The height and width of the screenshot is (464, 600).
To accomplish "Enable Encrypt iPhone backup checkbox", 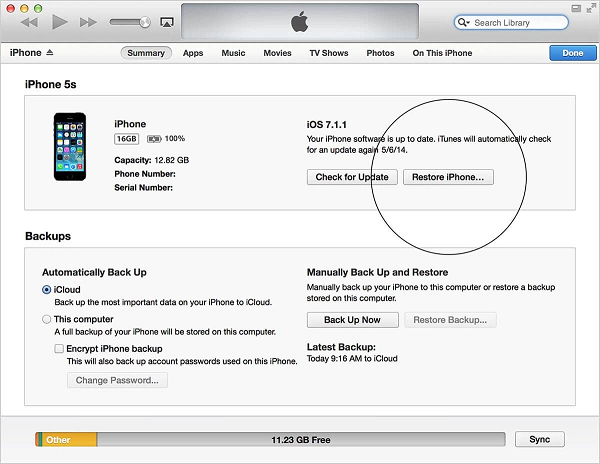I will point(59,347).
